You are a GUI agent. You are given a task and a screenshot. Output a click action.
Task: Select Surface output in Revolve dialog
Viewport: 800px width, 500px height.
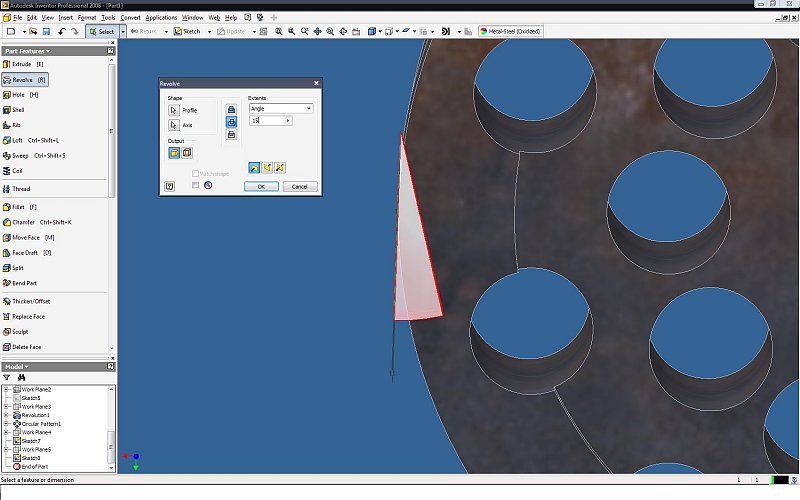tap(186, 152)
